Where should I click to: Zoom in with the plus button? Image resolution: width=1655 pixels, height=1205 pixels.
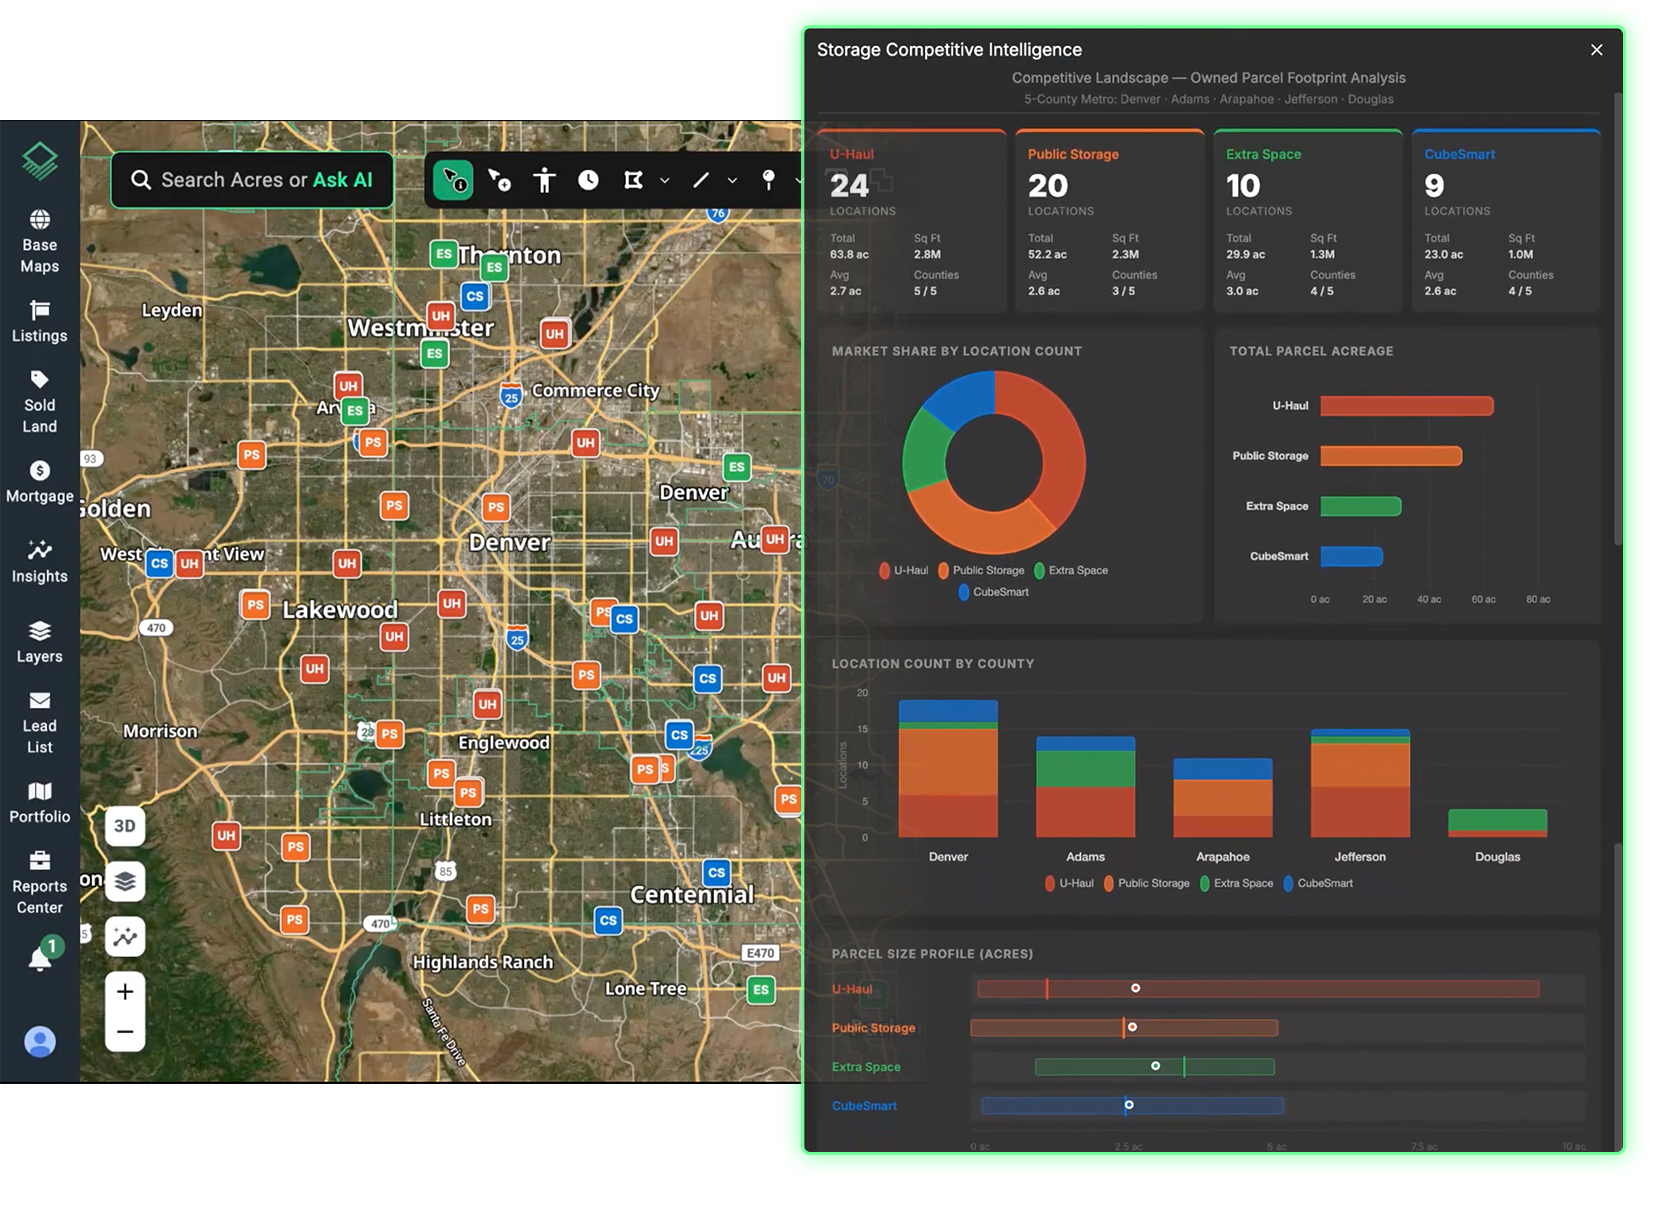125,991
